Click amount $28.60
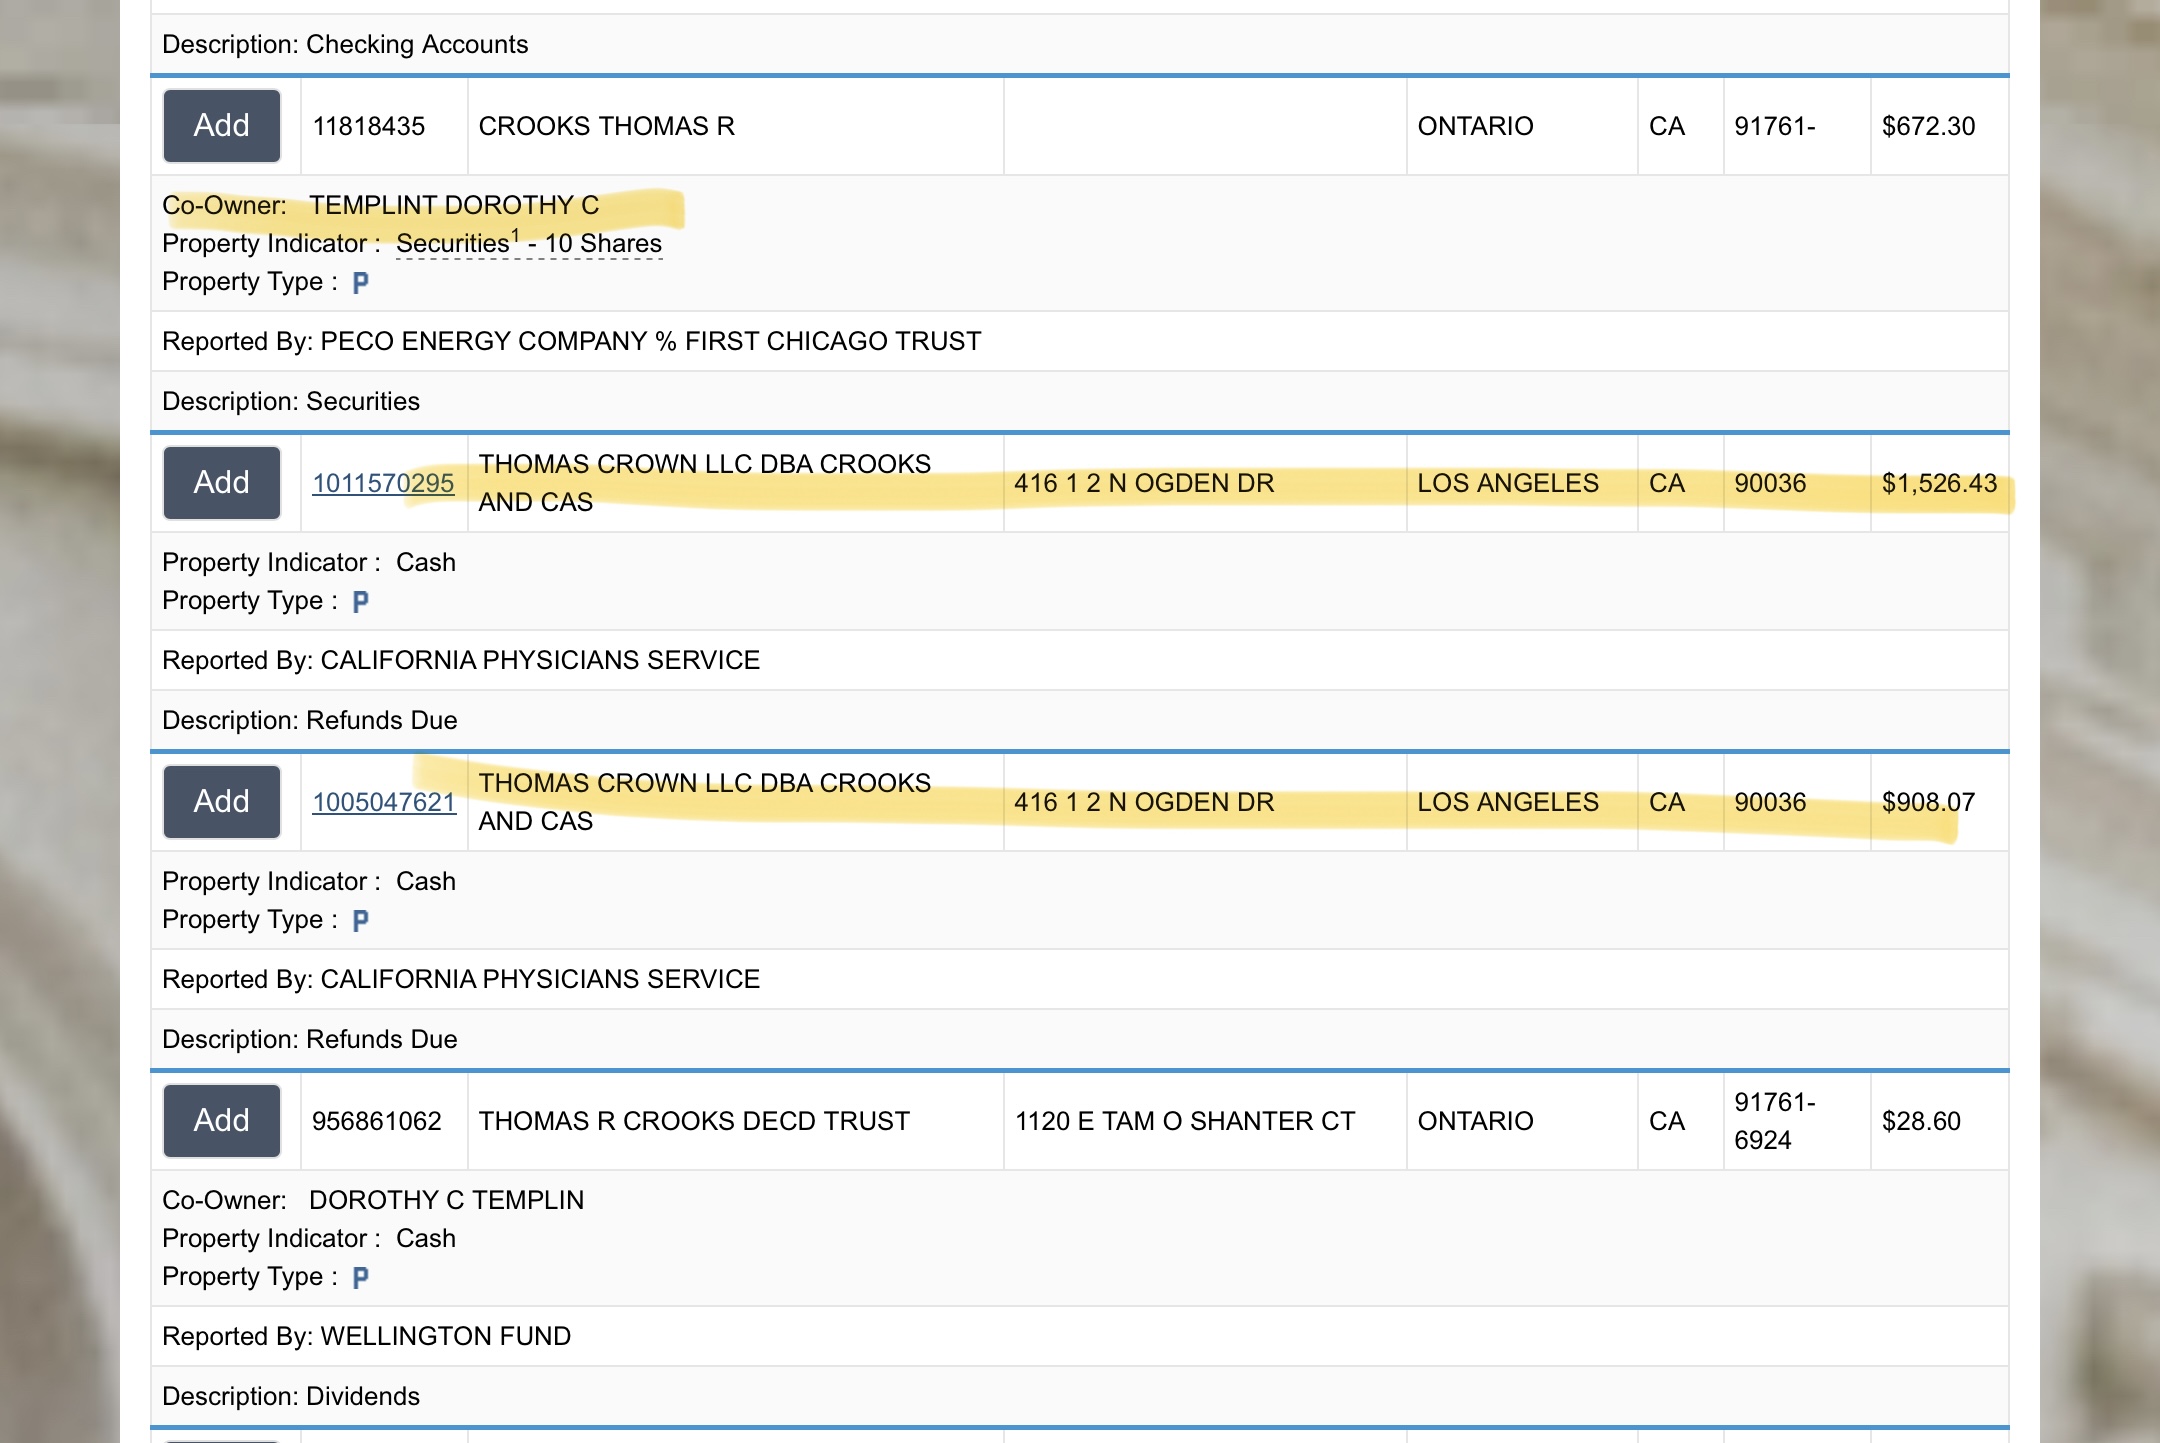This screenshot has width=2160, height=1443. (x=1921, y=1121)
